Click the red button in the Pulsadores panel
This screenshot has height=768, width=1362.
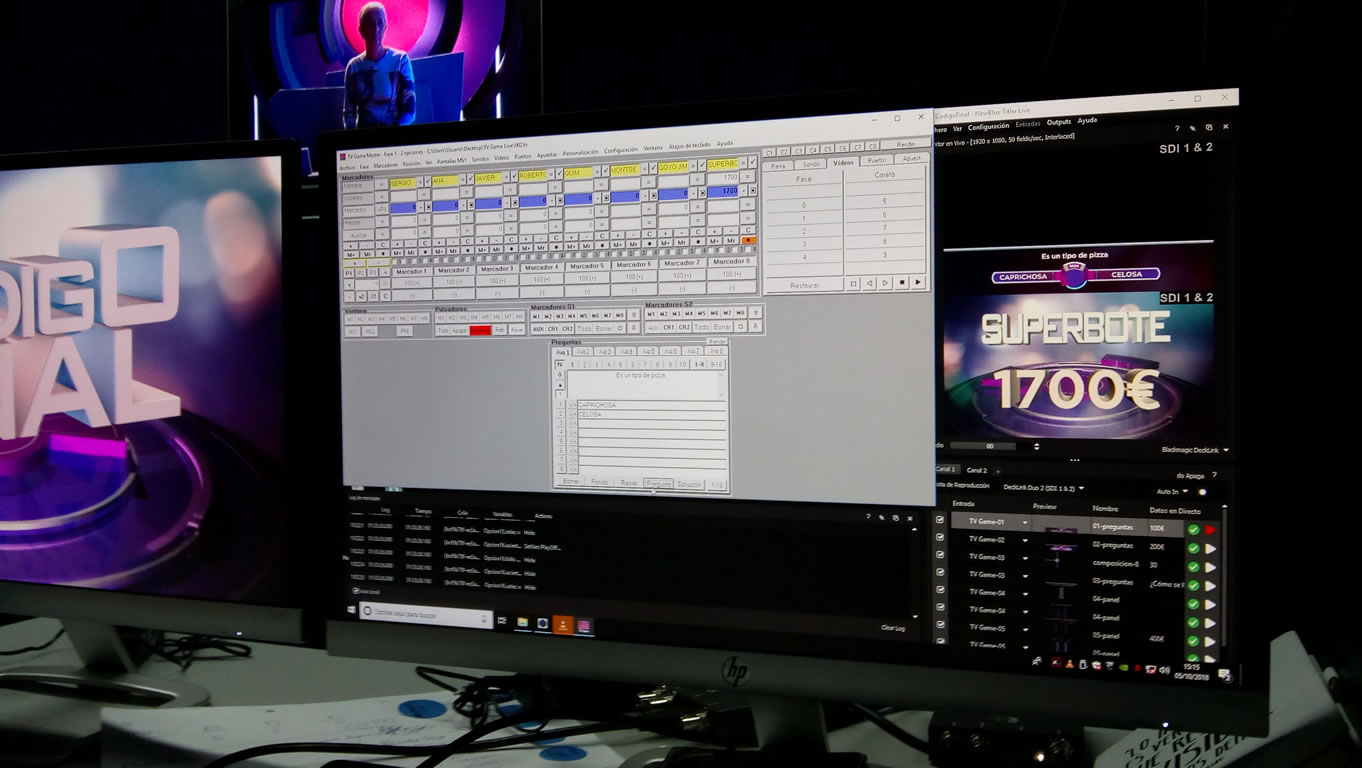[x=480, y=329]
